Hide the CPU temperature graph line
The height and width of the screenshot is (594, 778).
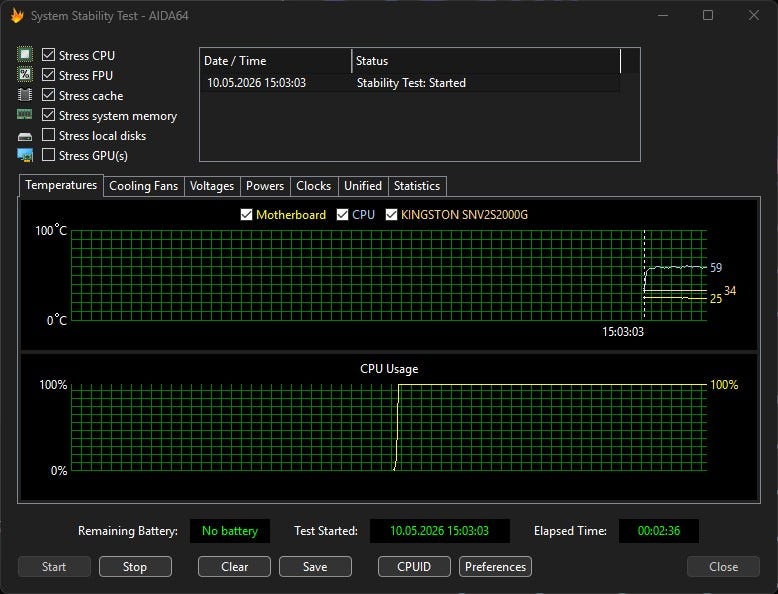tap(342, 214)
